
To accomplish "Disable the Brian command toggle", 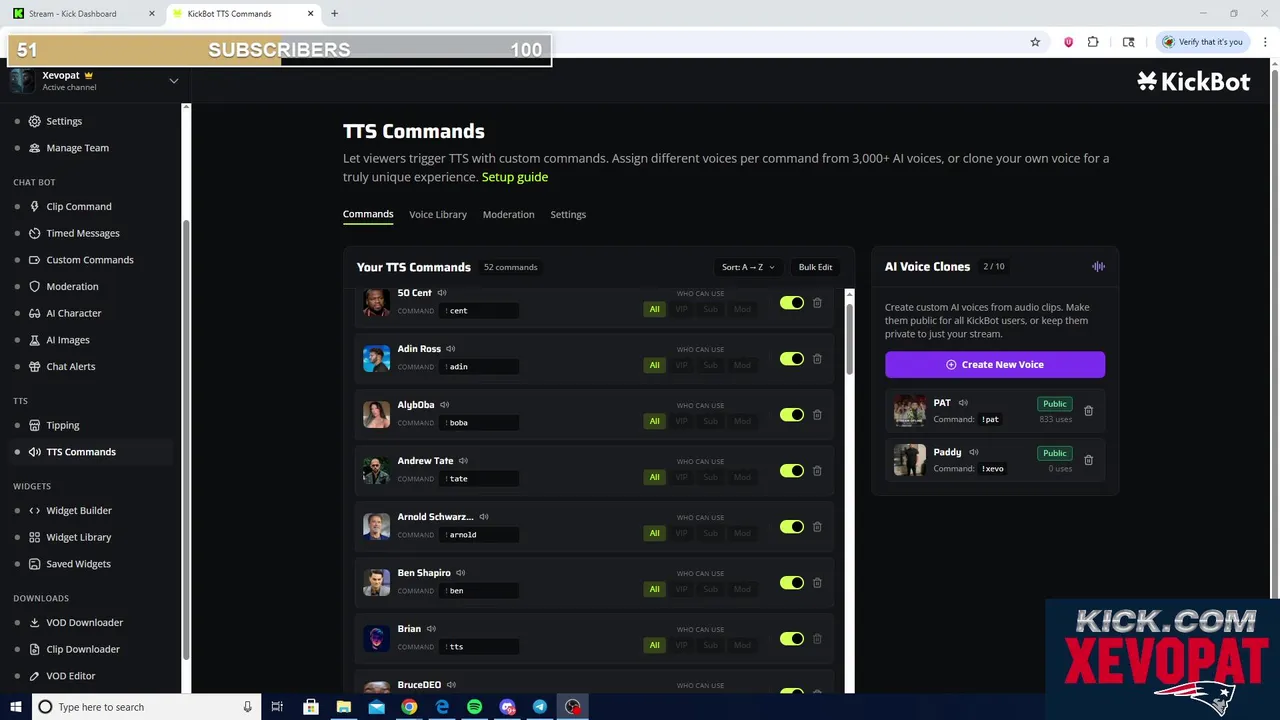I will tap(792, 639).
